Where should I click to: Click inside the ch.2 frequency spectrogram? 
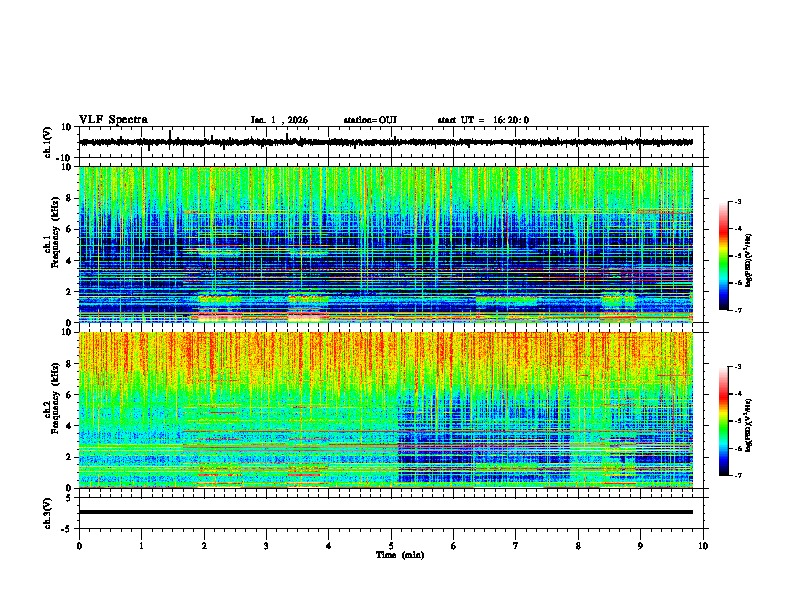(x=386, y=410)
